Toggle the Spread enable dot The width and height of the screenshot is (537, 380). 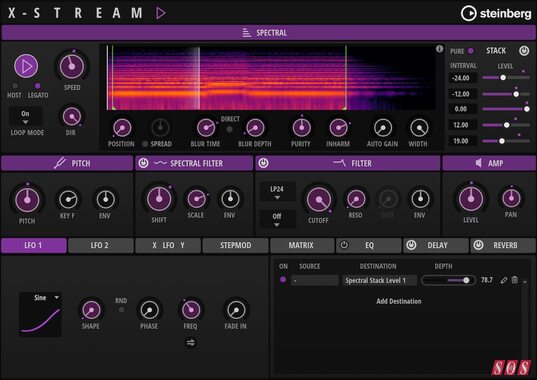145,144
